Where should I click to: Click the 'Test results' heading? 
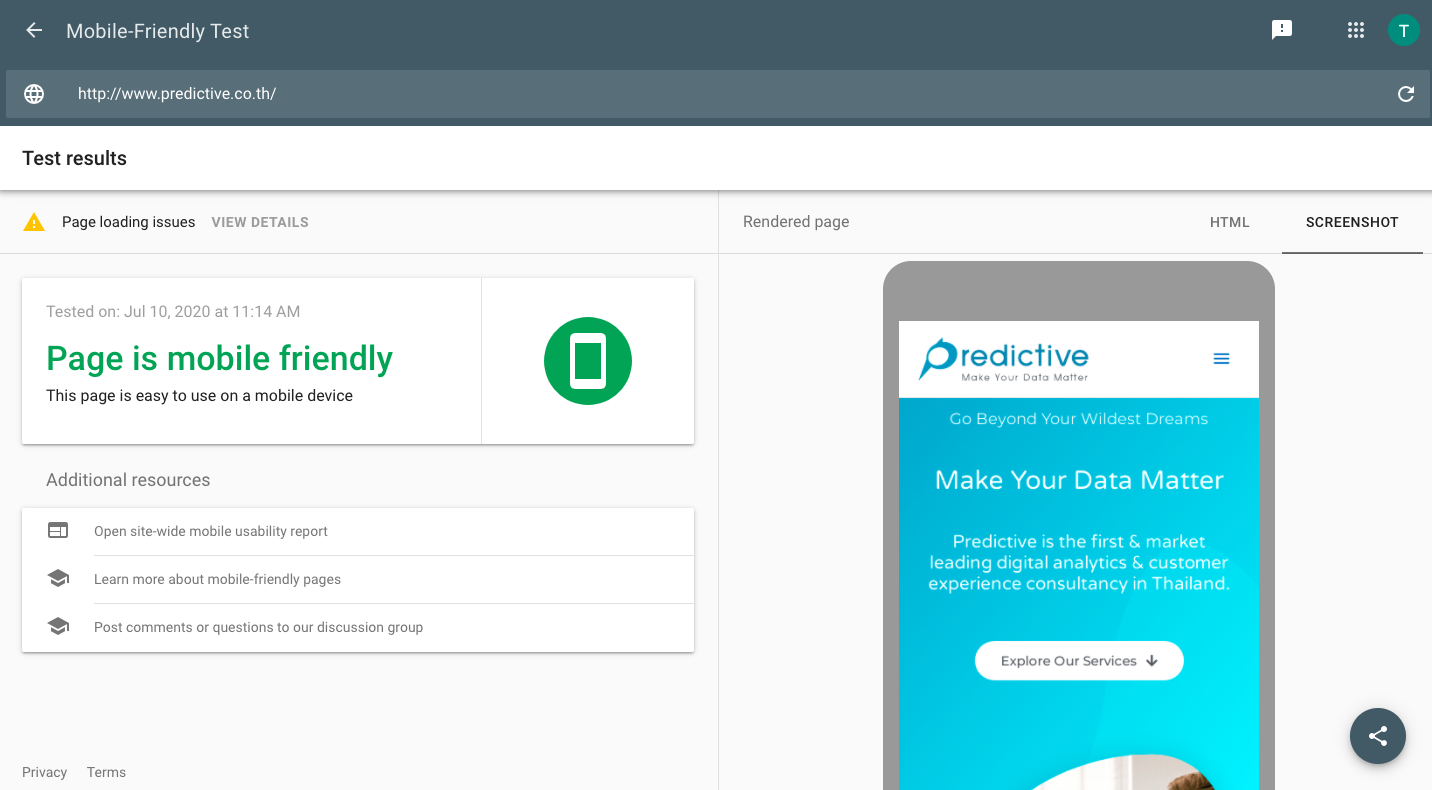[x=74, y=158]
